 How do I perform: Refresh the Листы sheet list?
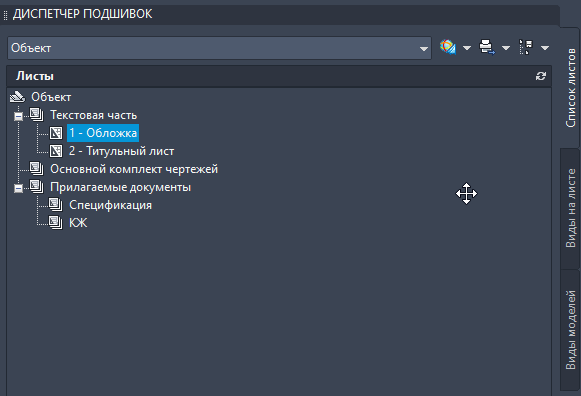coord(541,76)
